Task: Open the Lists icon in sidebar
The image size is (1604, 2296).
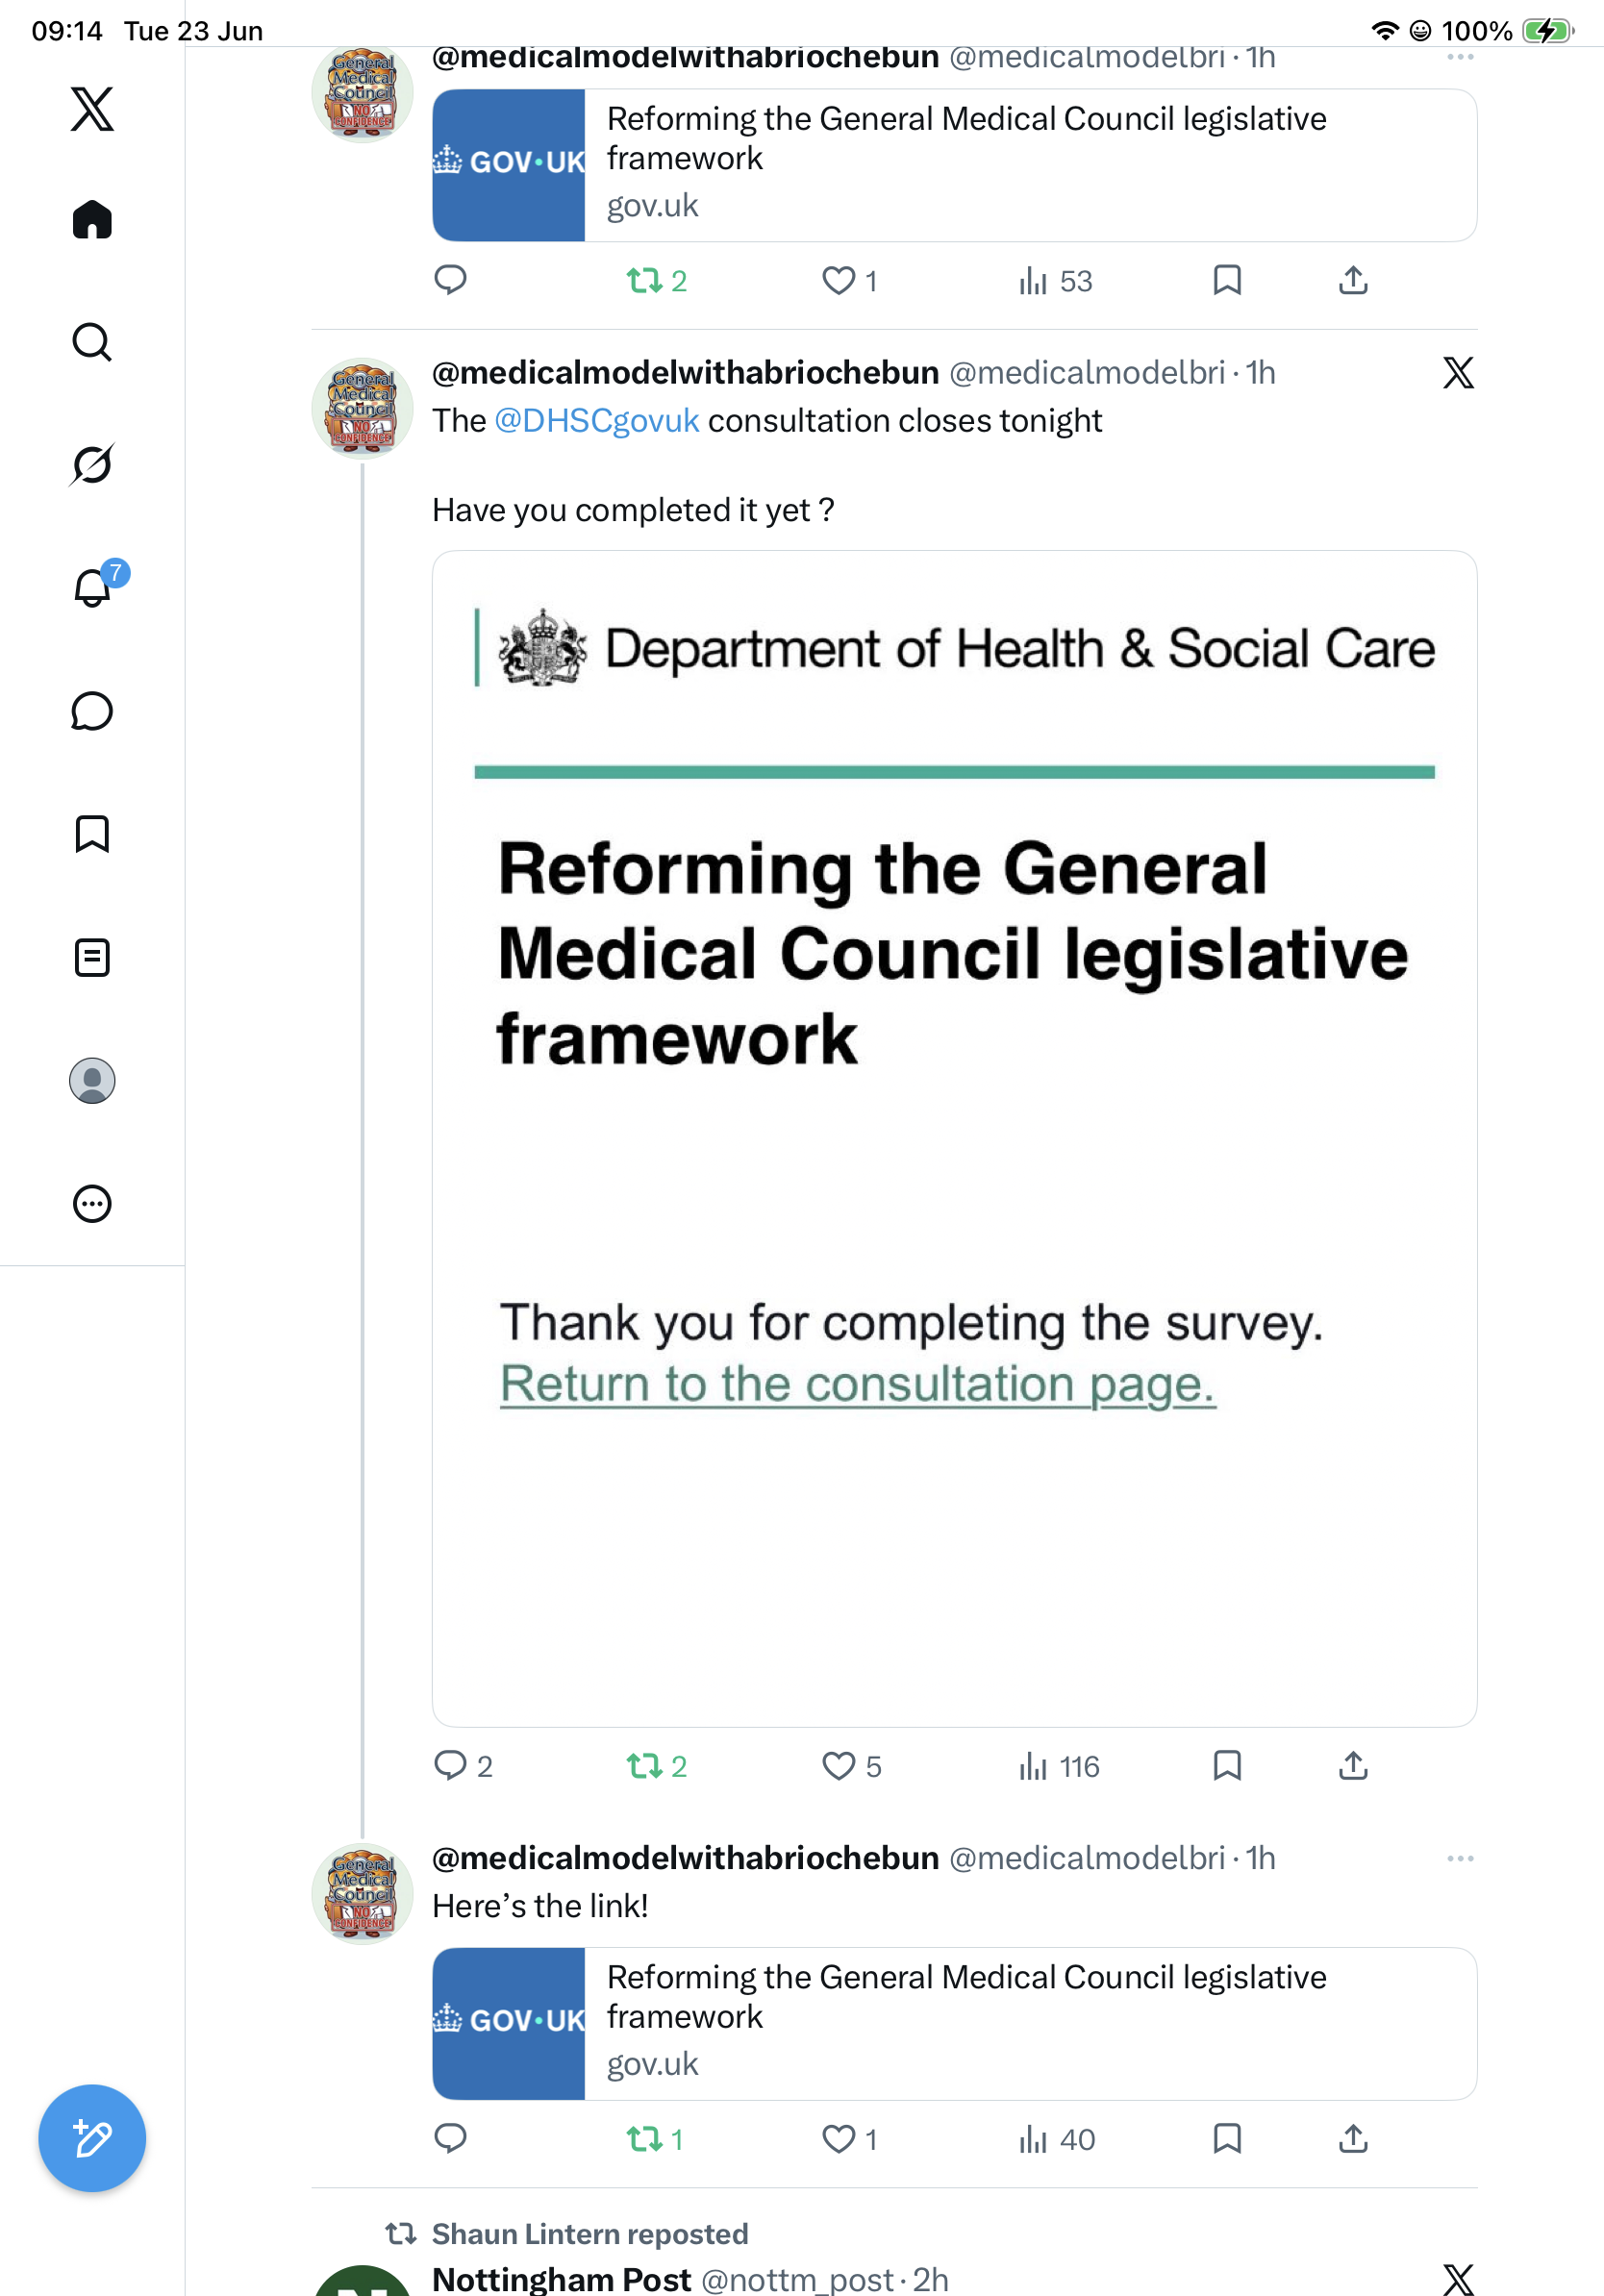Action: pos(92,957)
